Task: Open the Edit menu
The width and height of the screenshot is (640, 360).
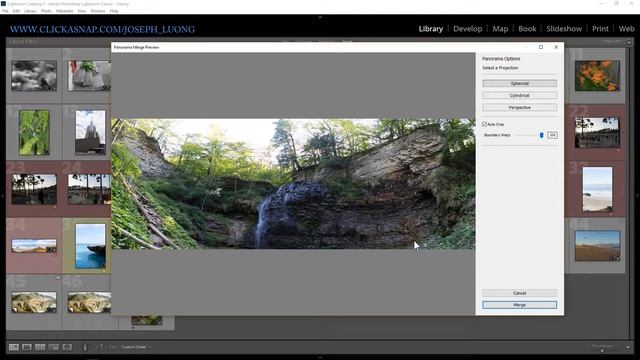Action: [x=16, y=11]
